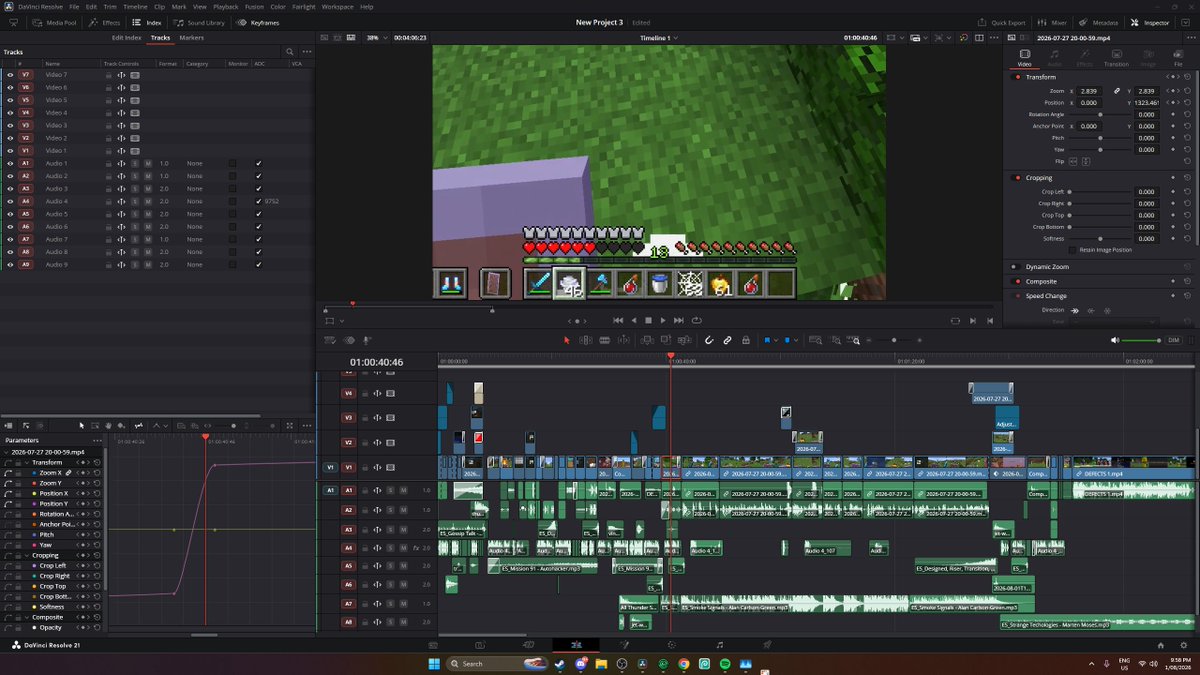The width and height of the screenshot is (1200, 675).
Task: Reset the Zoom X keyframe curve icon
Action: coord(97,472)
